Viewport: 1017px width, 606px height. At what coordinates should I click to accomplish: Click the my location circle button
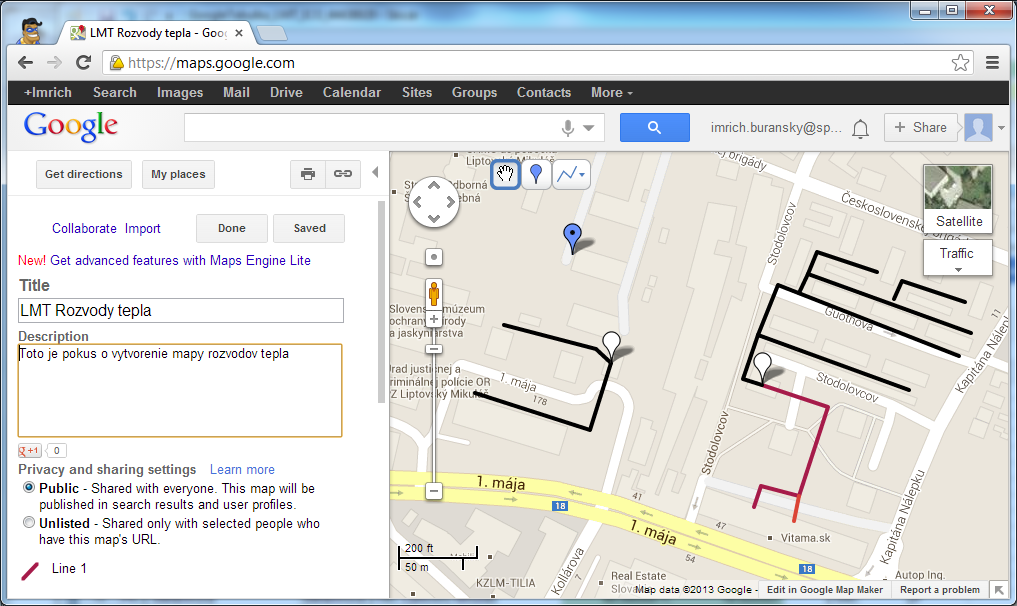(434, 258)
